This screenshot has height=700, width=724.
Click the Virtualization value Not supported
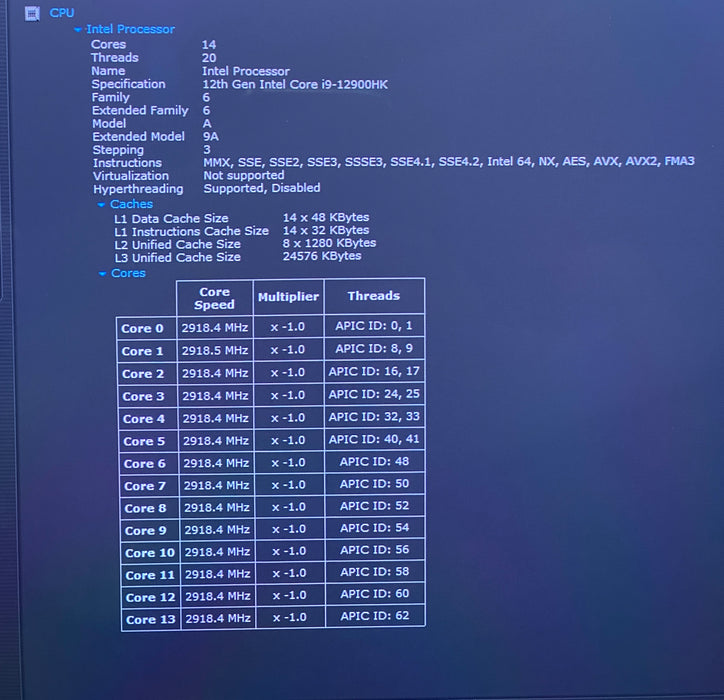click(244, 175)
